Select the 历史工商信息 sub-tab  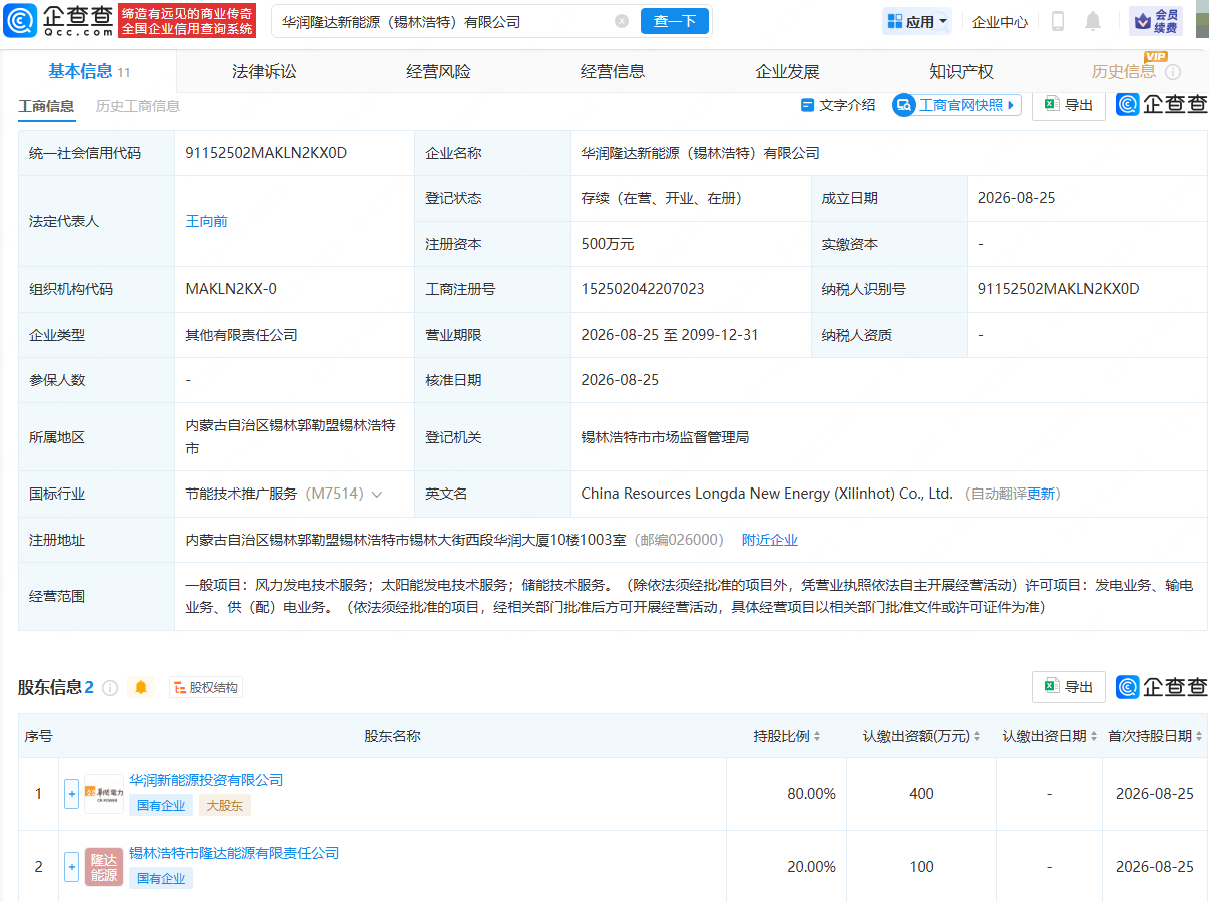[138, 106]
